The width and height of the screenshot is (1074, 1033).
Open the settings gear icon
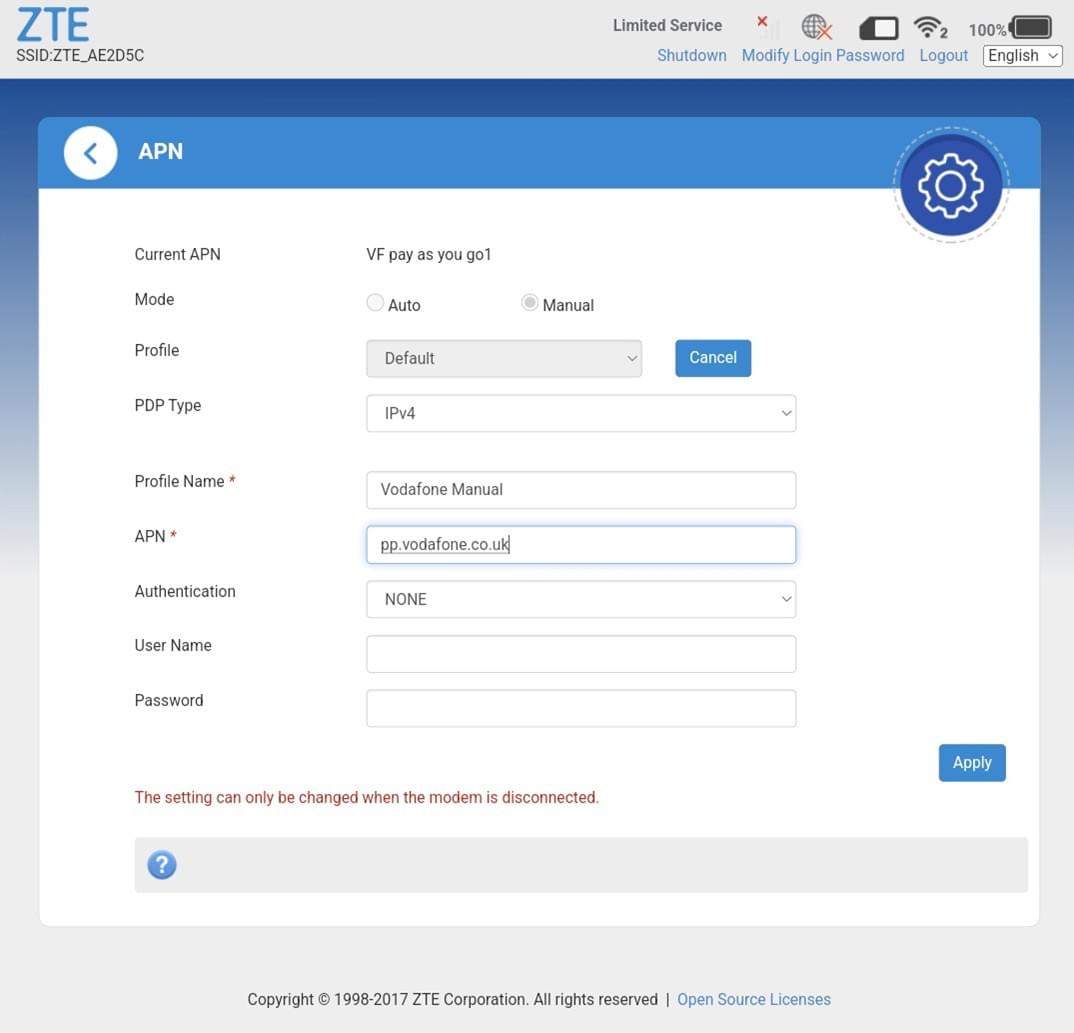point(951,185)
